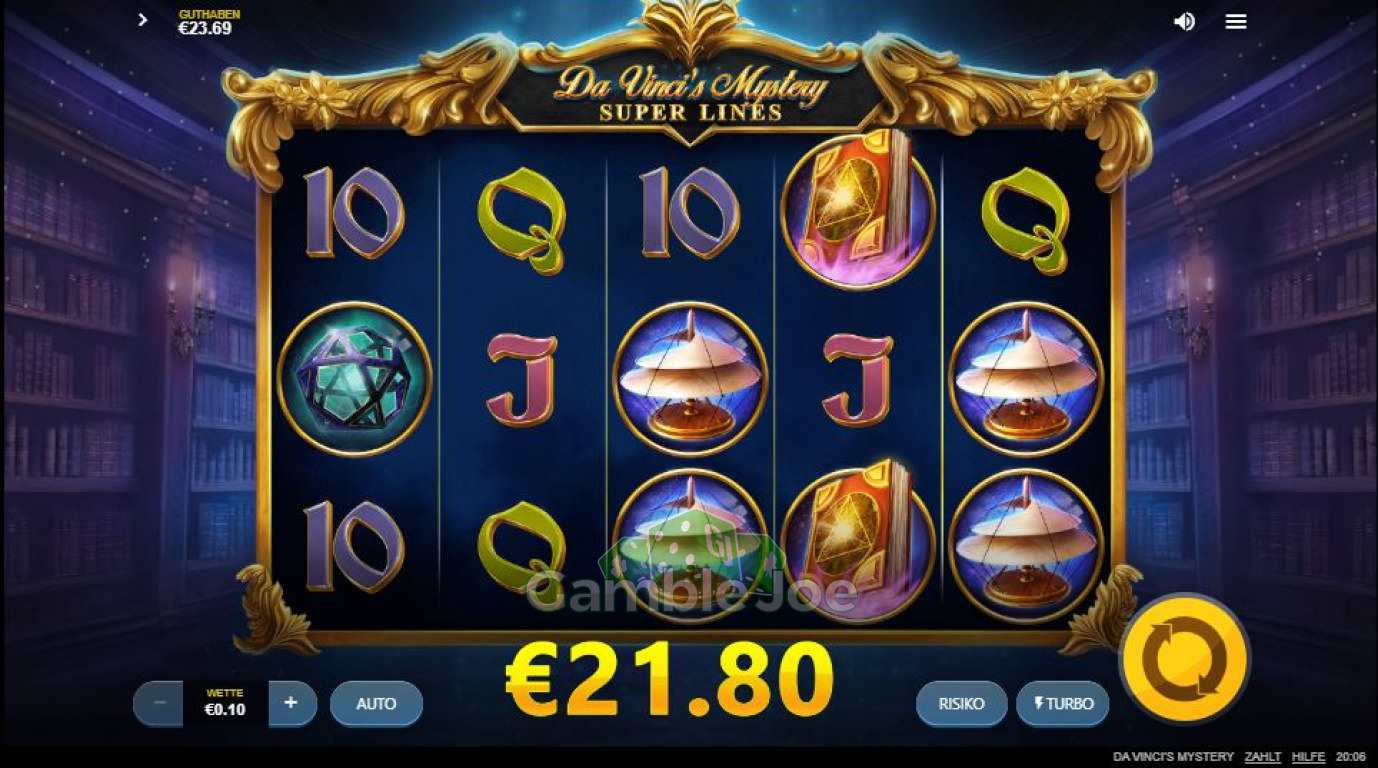Increase the bet with plus button
1378x768 pixels.
tap(291, 703)
